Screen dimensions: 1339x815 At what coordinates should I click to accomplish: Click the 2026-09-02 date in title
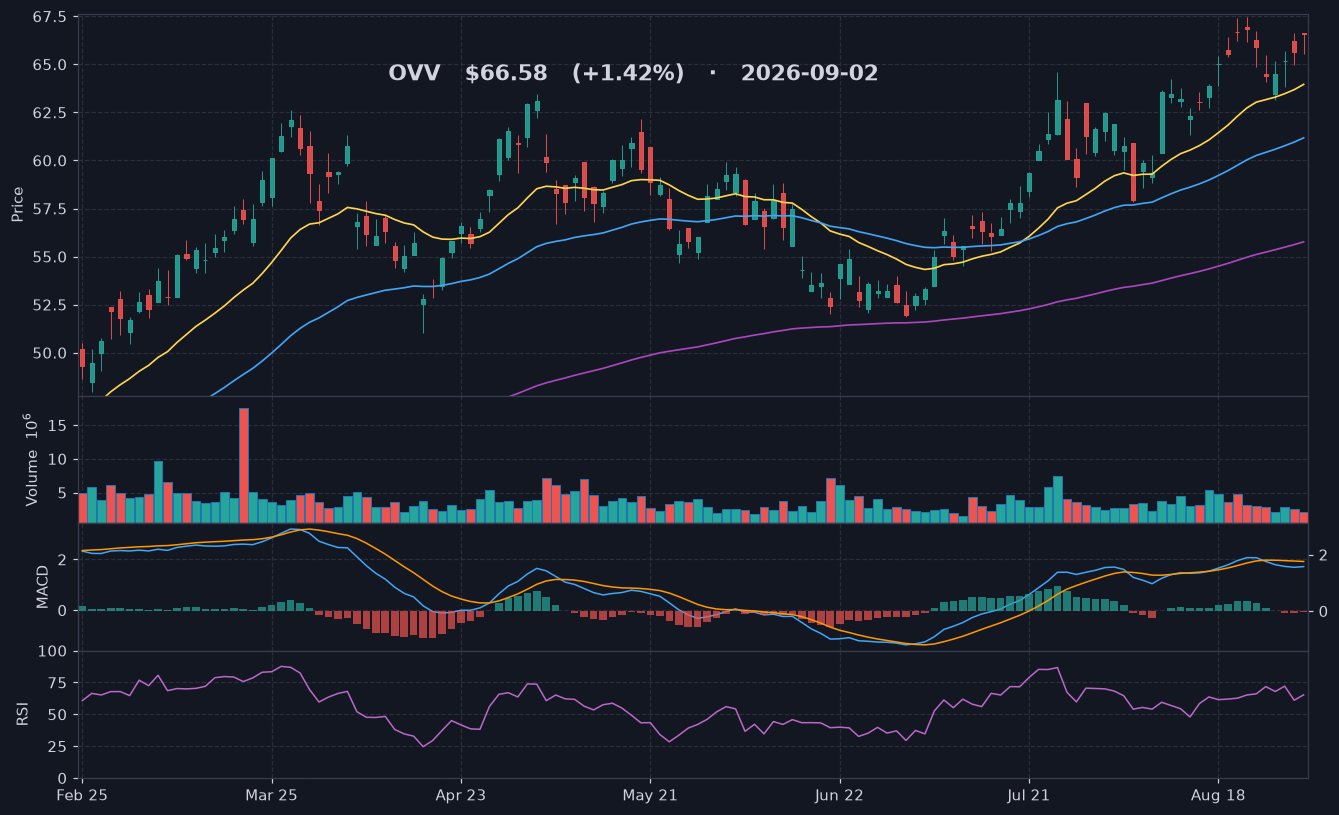(809, 74)
